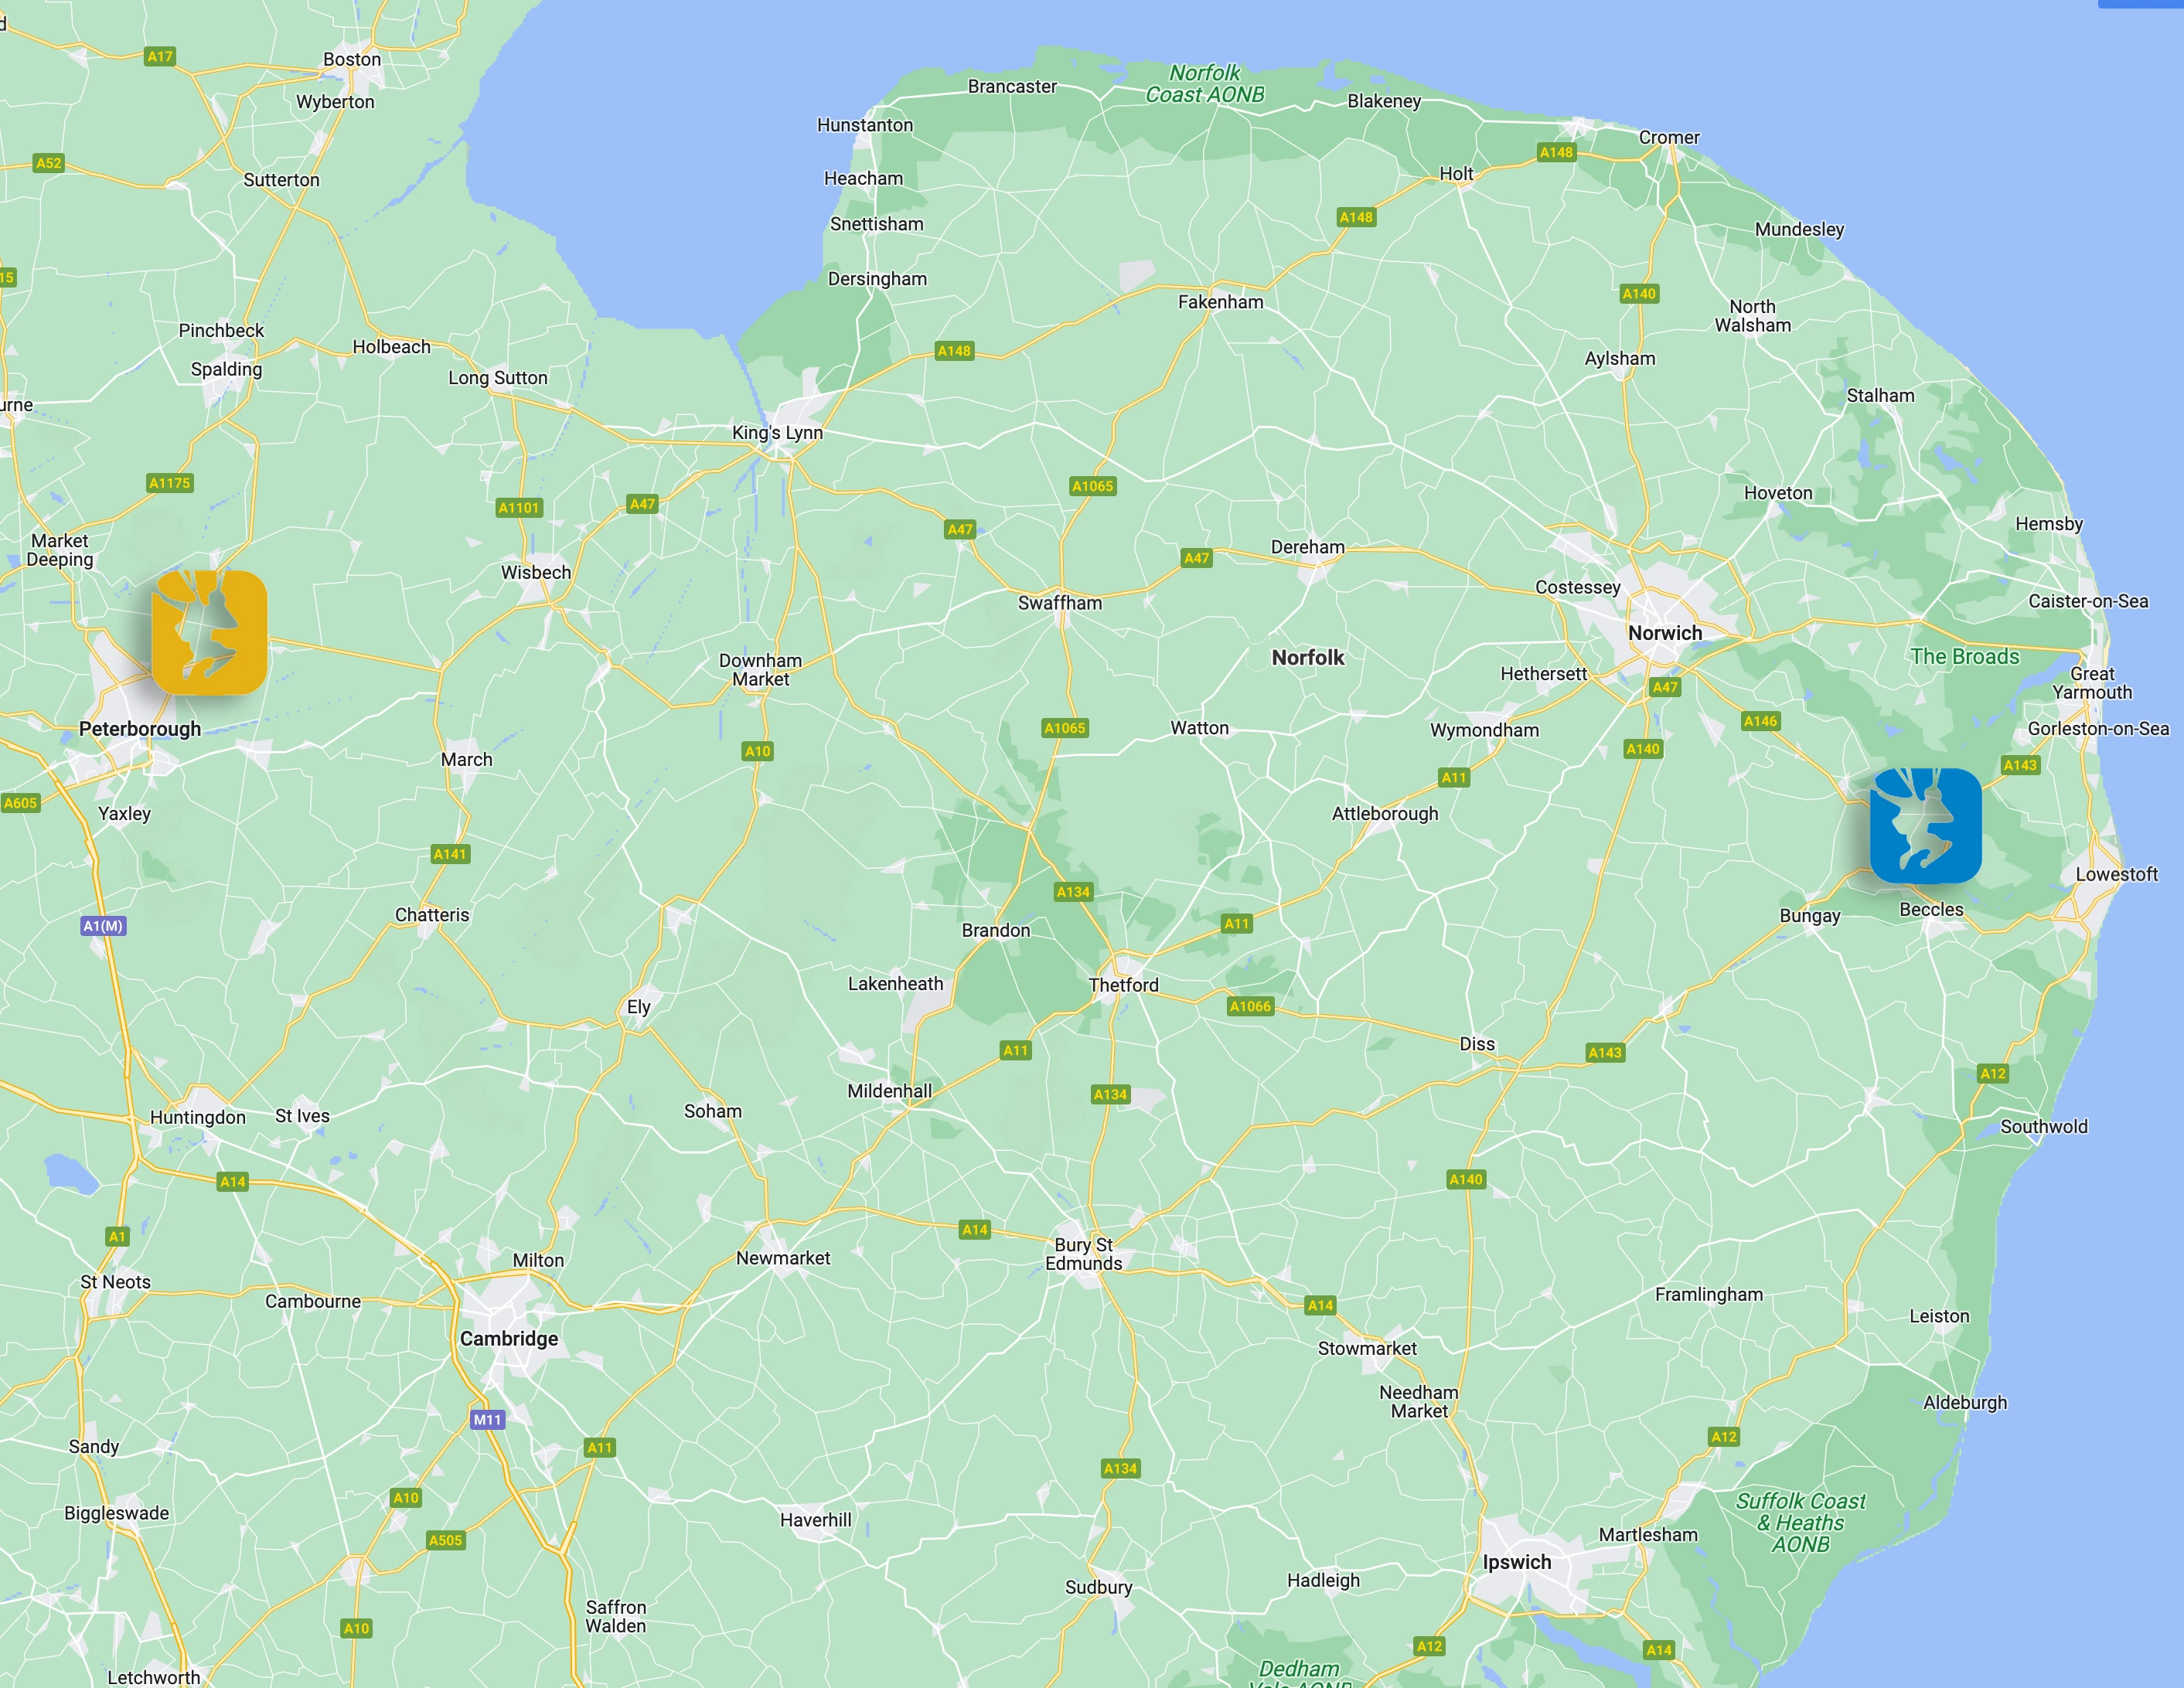
Task: Click the Bury St Edmunds label
Action: pos(1084,1254)
